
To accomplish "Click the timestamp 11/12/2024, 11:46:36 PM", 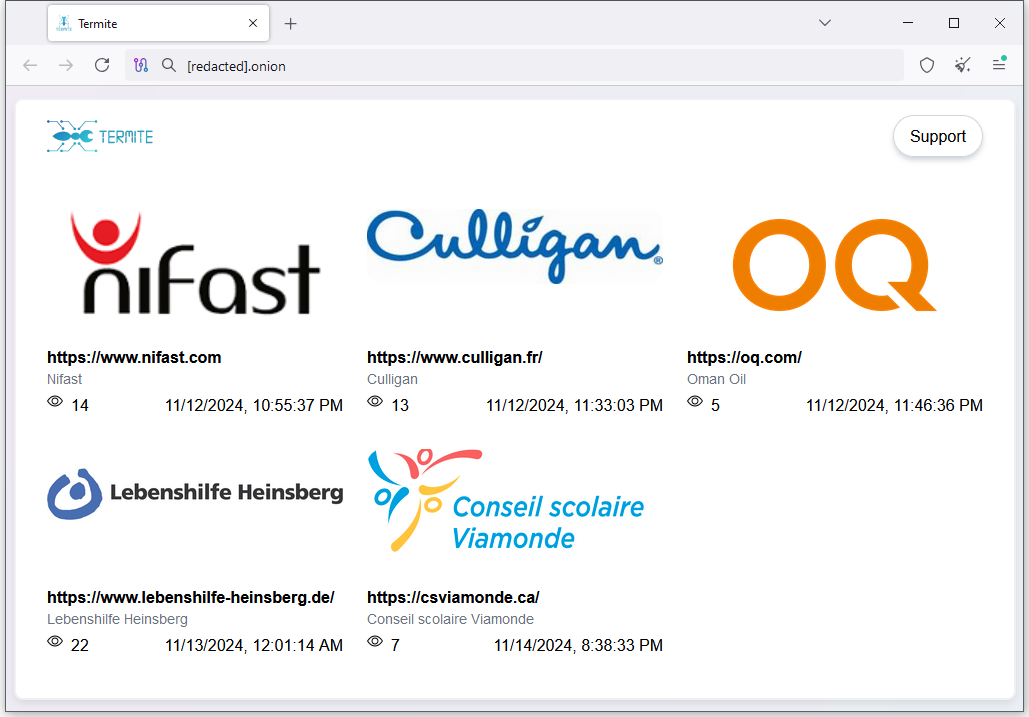I will 894,405.
